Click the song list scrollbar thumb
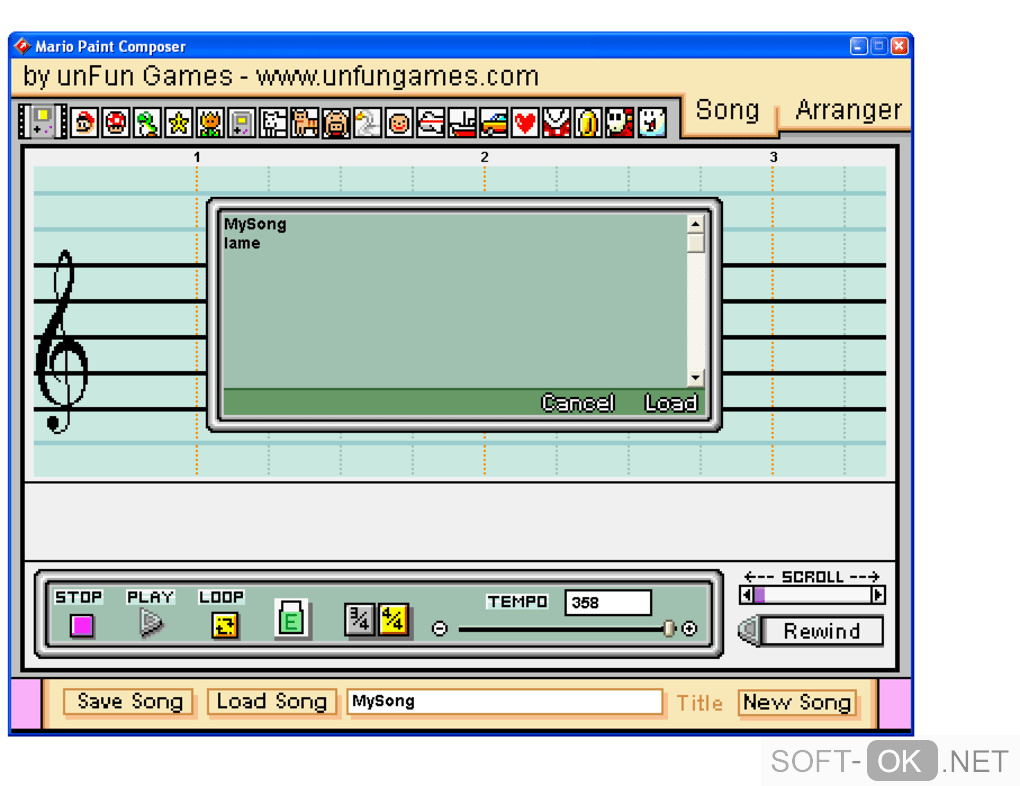The height and width of the screenshot is (786, 1020). point(695,243)
